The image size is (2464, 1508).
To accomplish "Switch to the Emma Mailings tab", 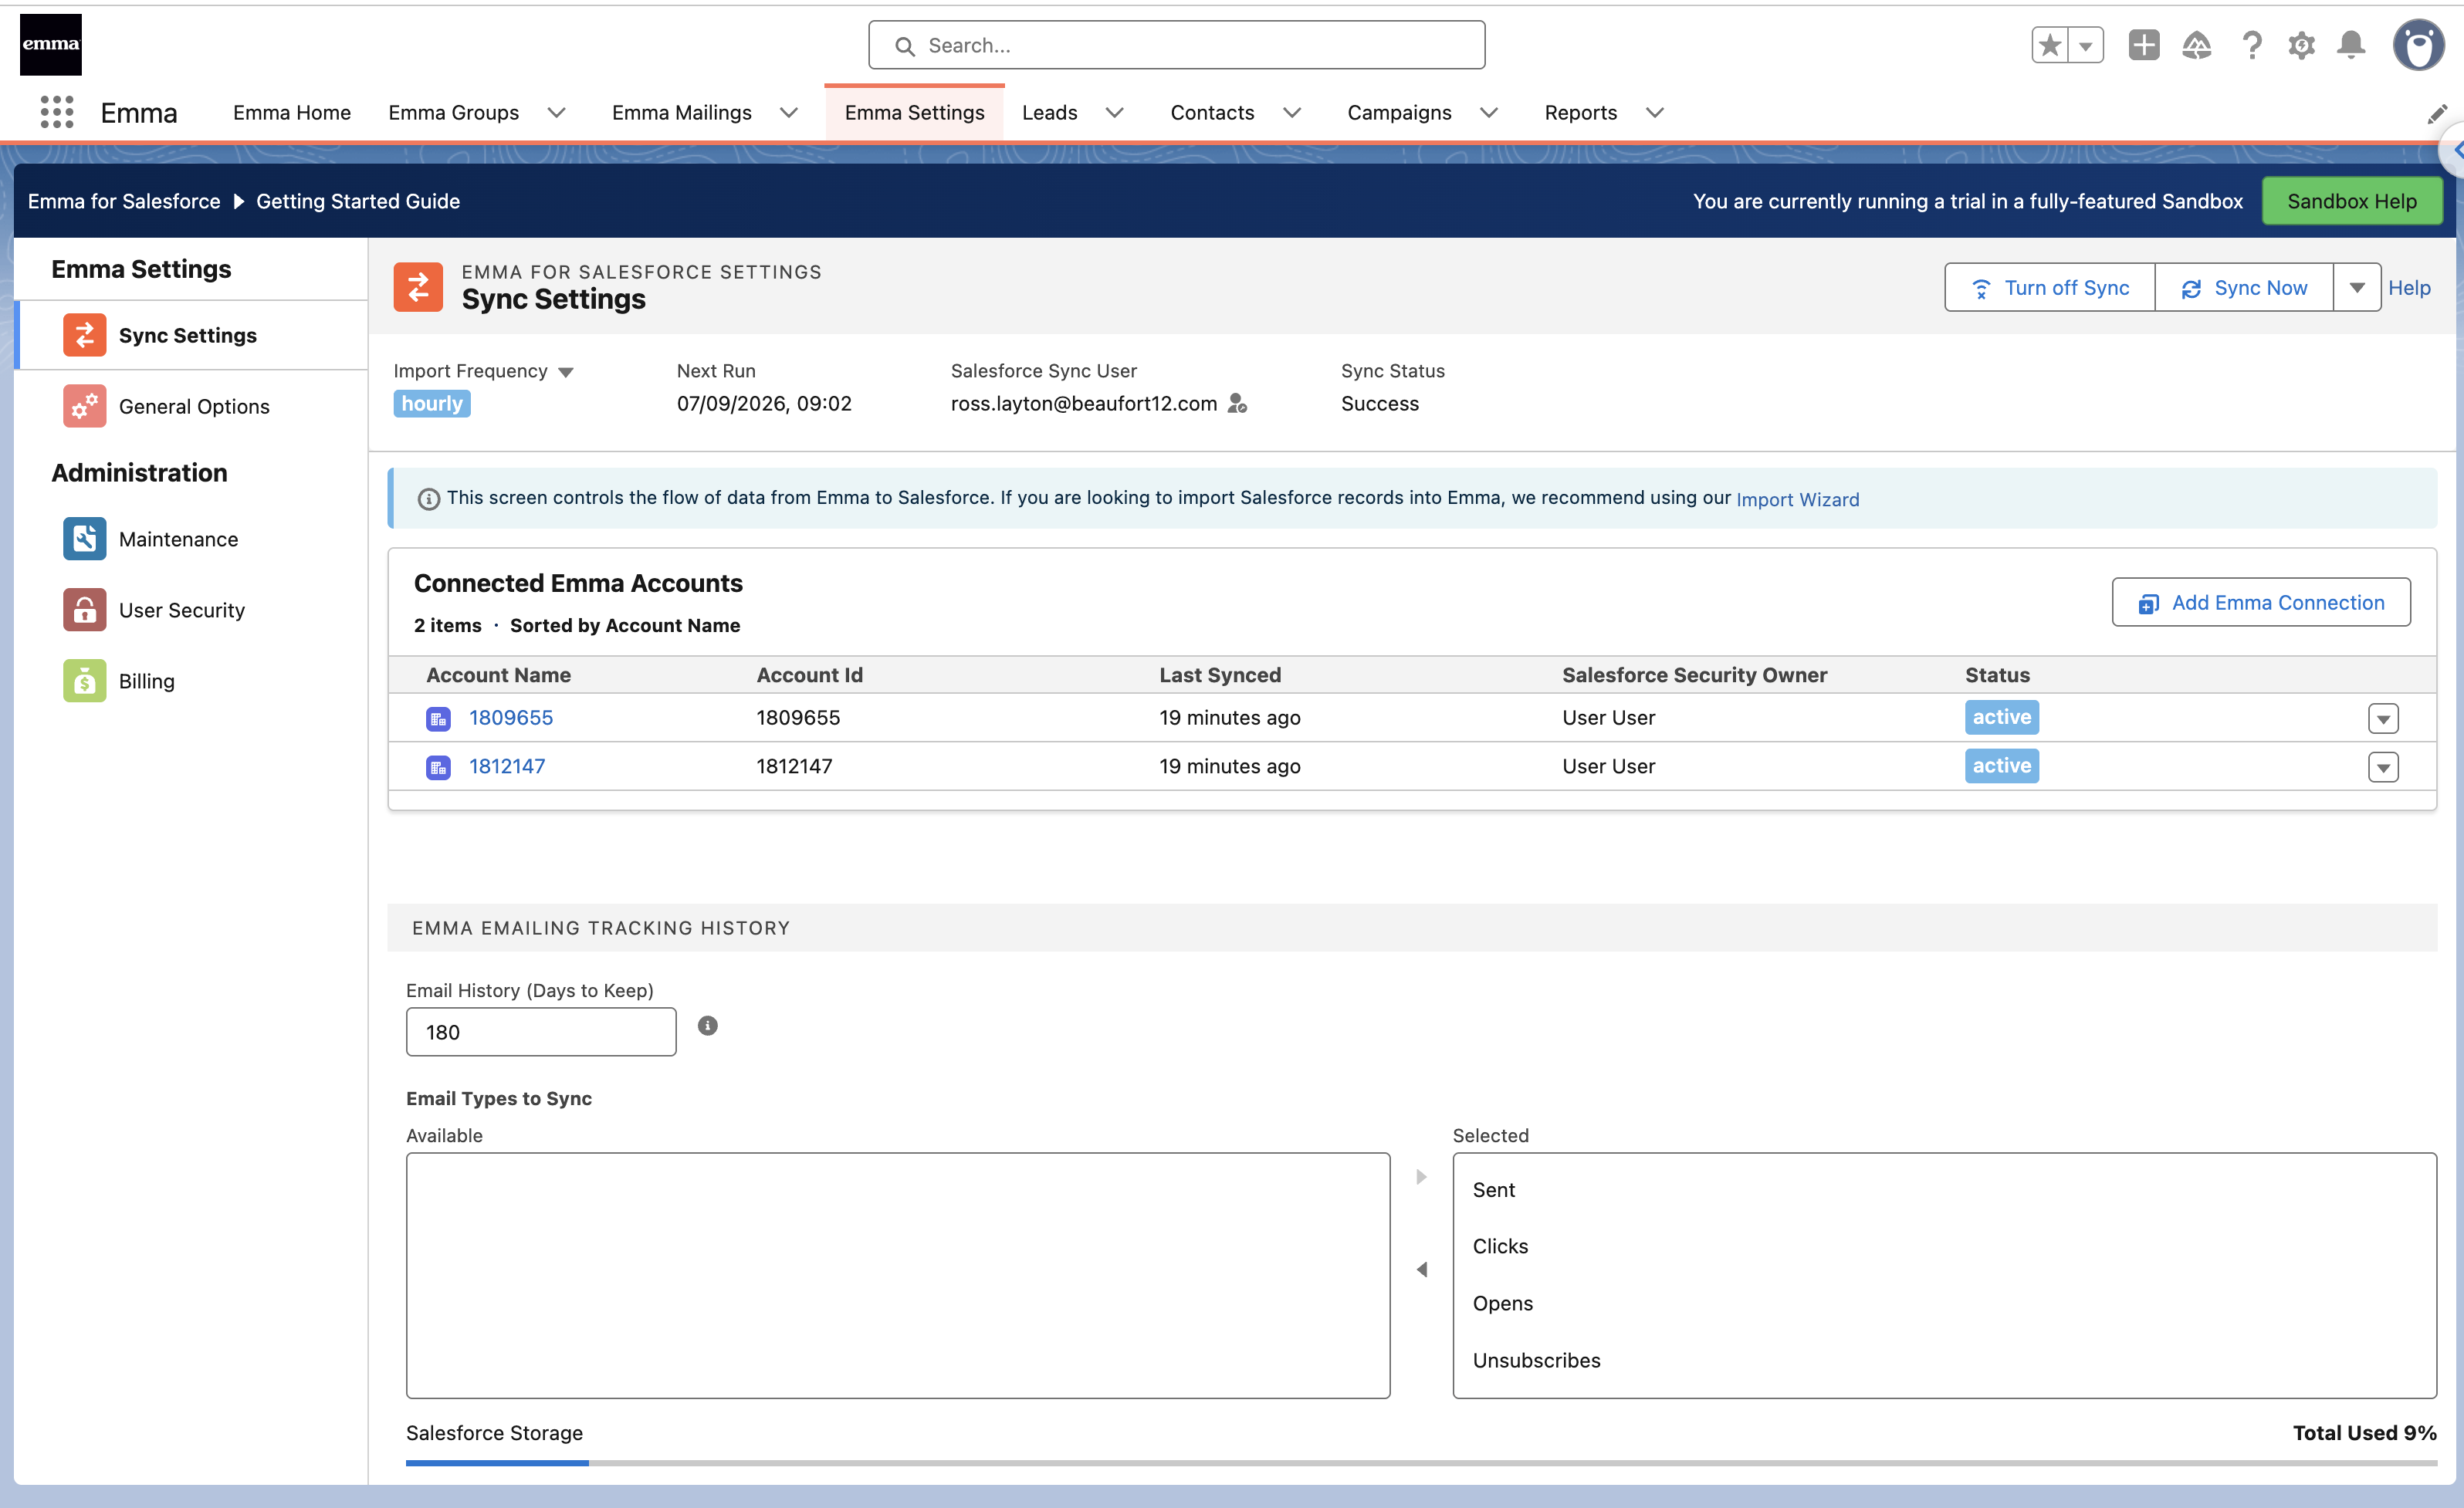I will [x=682, y=112].
